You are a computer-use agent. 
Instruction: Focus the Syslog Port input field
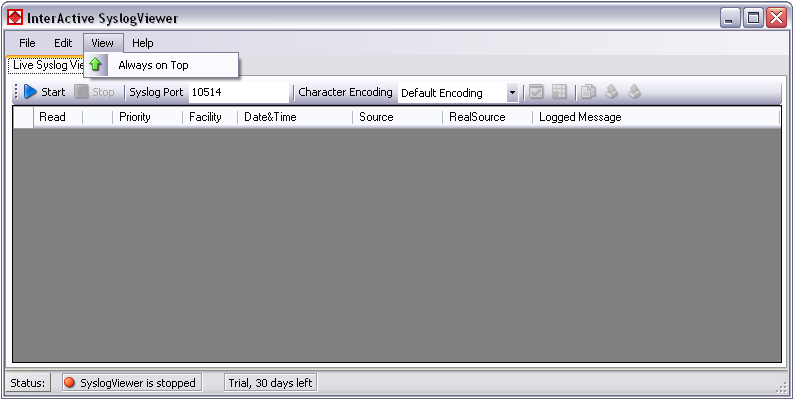coord(237,93)
